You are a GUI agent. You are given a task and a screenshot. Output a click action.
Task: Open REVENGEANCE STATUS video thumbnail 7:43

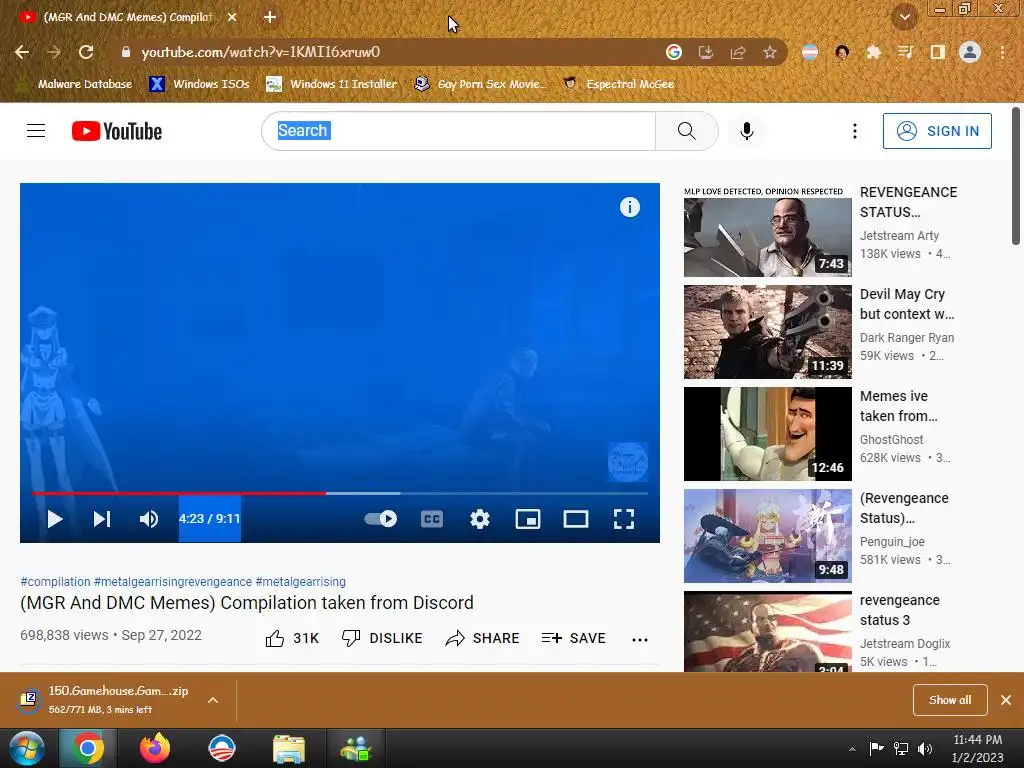767,231
